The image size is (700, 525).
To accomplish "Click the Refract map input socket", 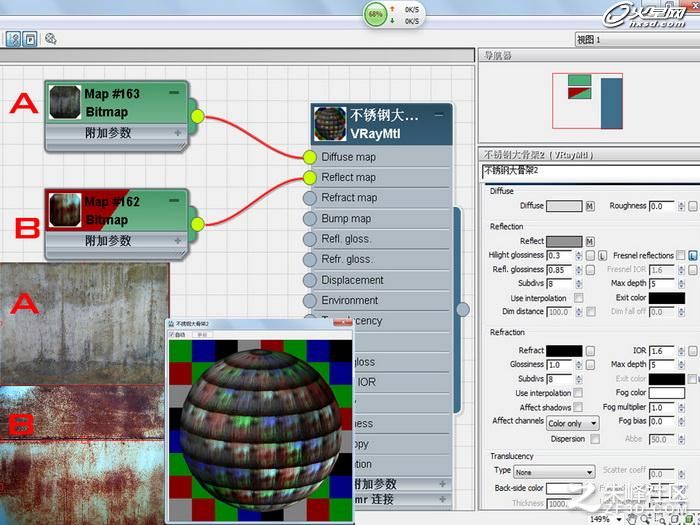I will [309, 198].
